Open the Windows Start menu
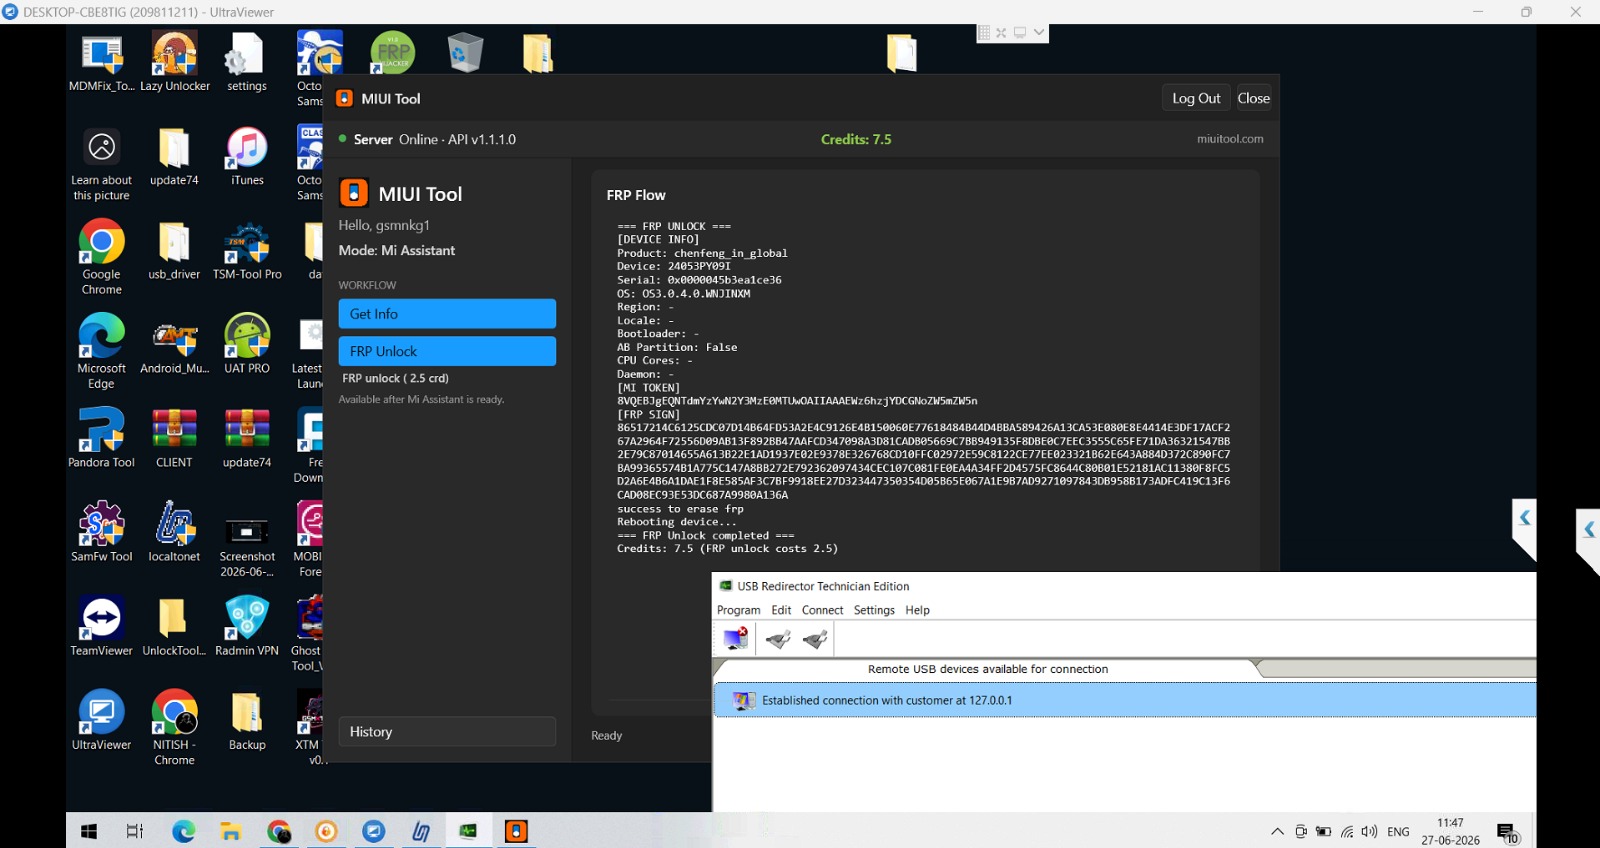Screen dimensions: 1600x848 (89, 831)
